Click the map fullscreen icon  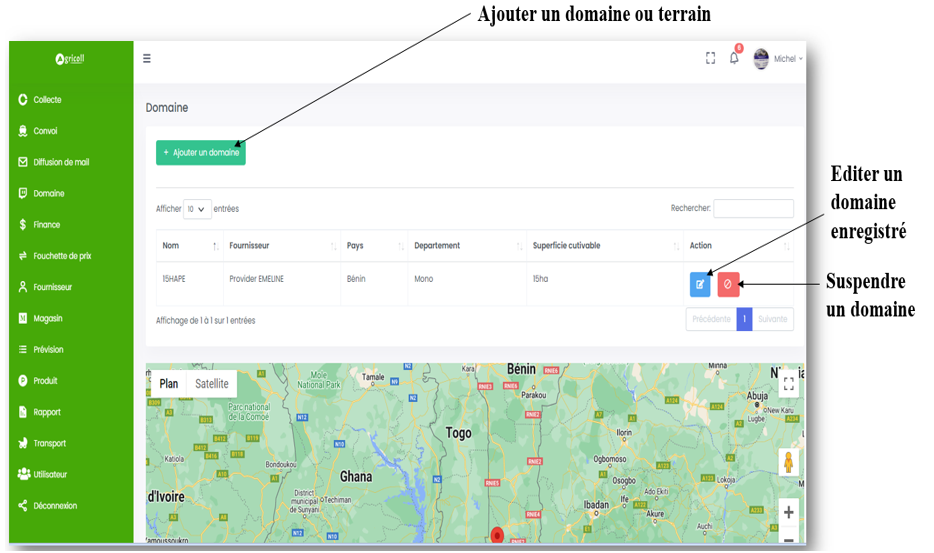click(x=788, y=383)
